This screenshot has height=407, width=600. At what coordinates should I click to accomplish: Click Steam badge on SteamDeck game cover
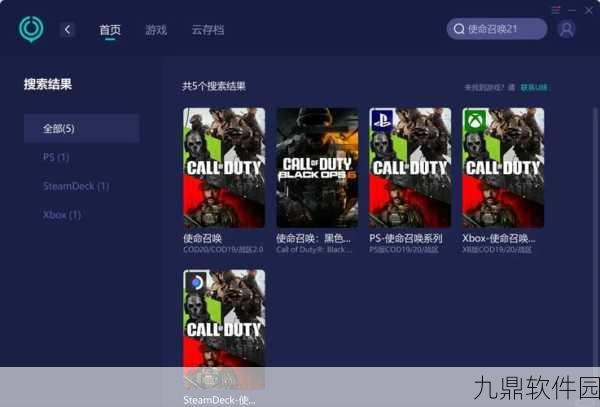pos(196,283)
